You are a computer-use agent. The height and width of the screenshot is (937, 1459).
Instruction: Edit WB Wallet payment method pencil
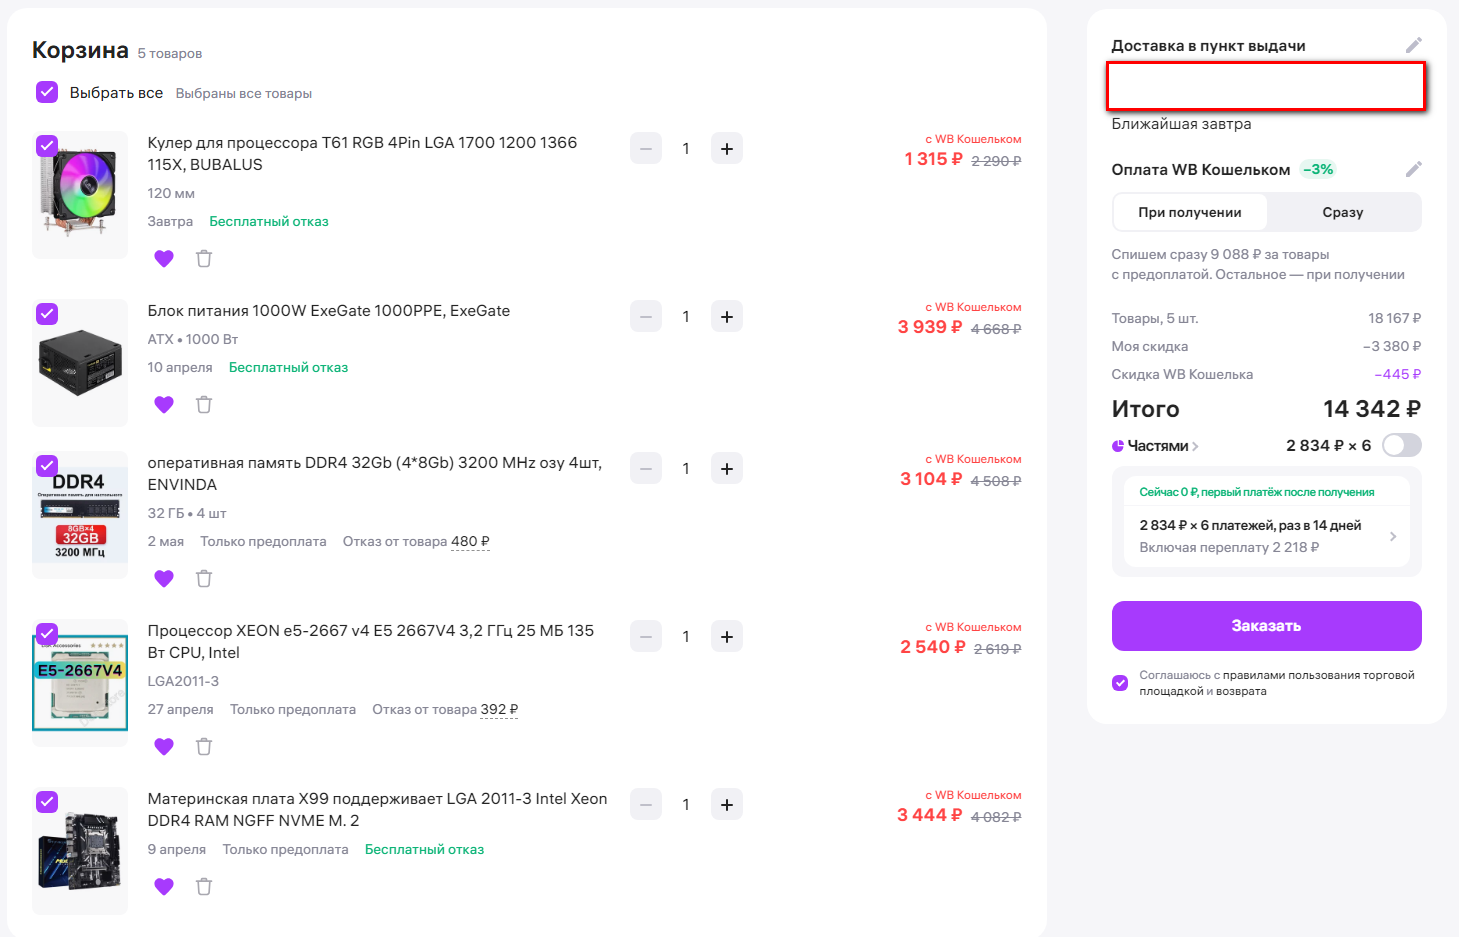(x=1413, y=169)
